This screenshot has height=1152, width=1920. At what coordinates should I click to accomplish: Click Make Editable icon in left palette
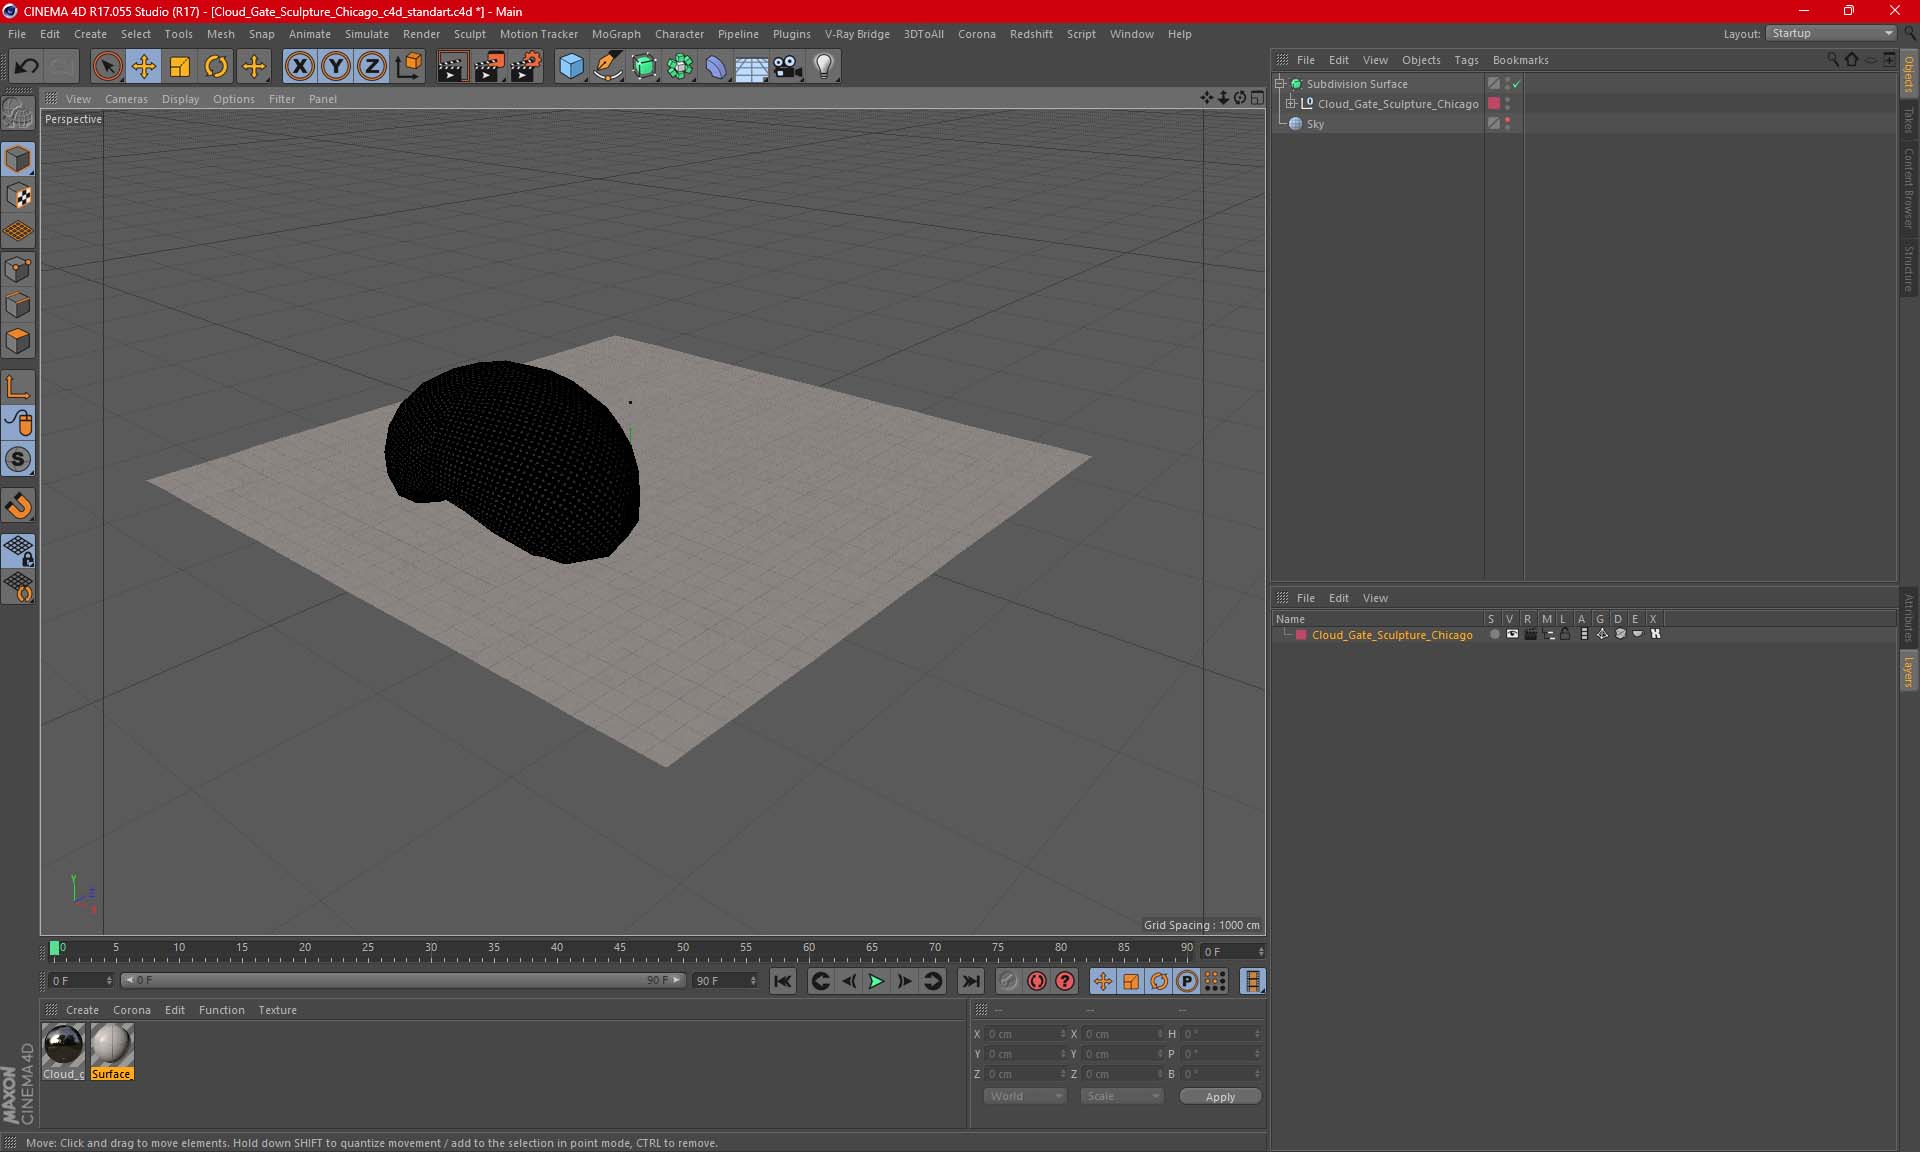(18, 113)
